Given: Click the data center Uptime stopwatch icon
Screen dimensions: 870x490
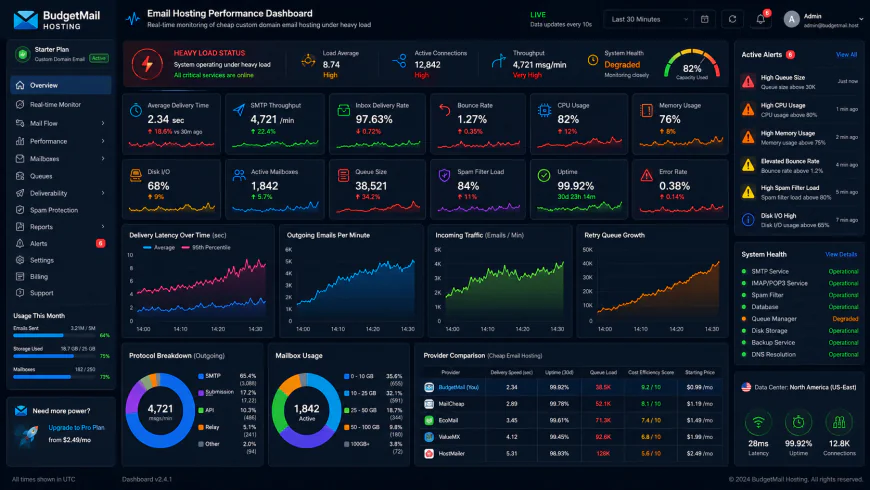Looking at the screenshot, I should coord(798,423).
